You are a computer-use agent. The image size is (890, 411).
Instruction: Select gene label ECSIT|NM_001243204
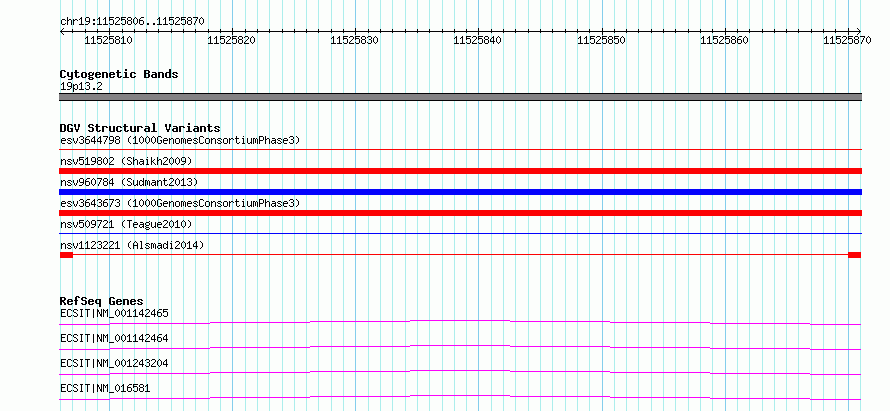[114, 363]
